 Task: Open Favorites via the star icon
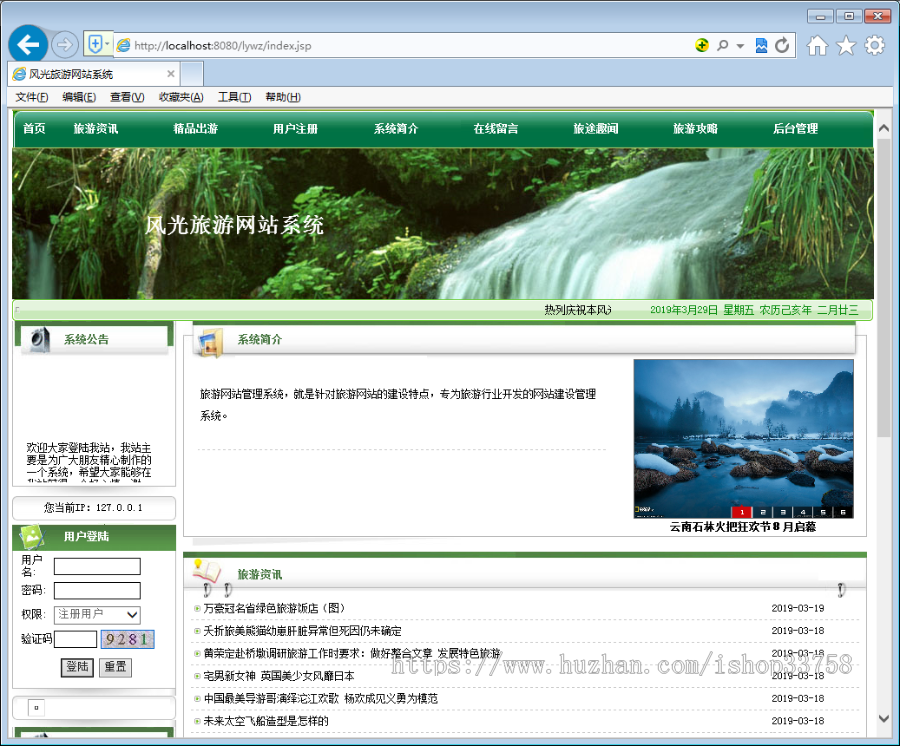click(x=845, y=44)
